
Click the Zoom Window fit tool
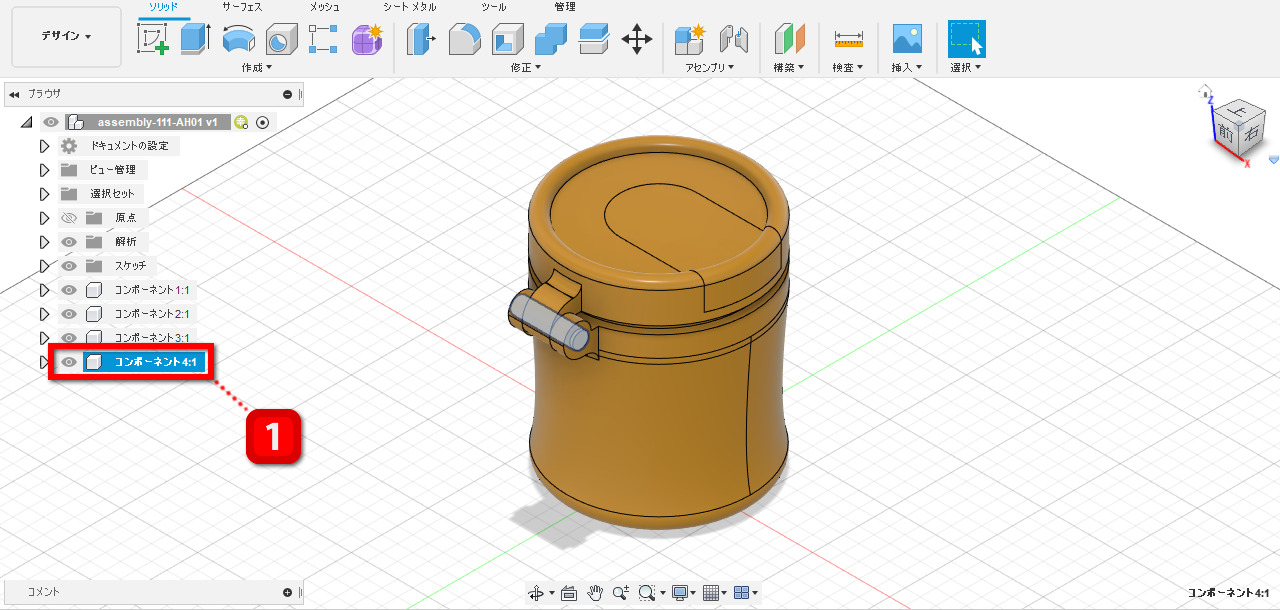coord(647,593)
